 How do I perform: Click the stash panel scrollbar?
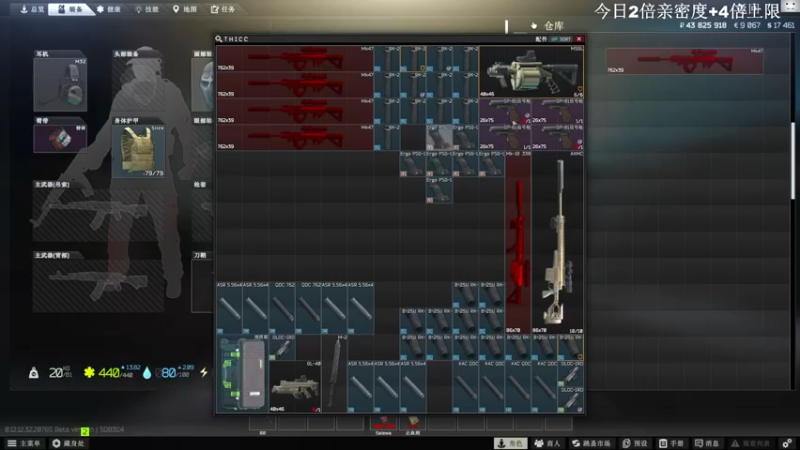[792, 161]
